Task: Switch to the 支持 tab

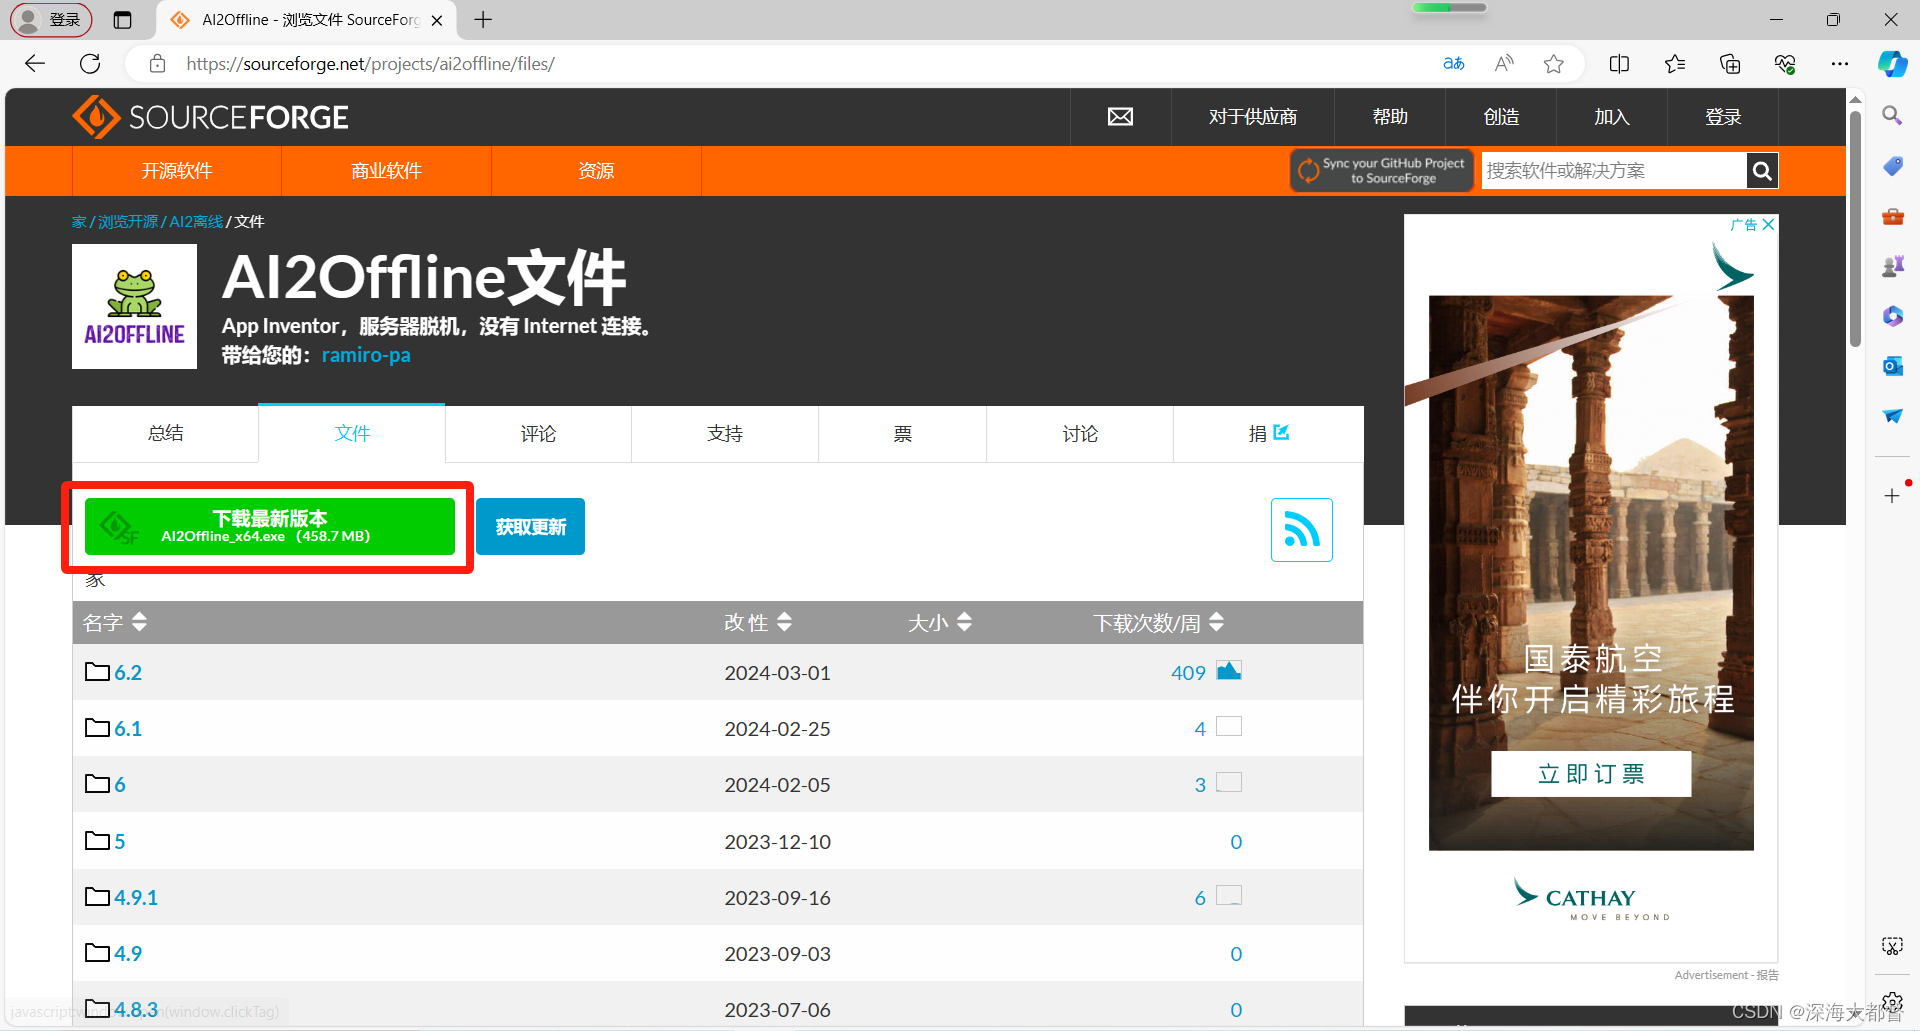Action: [725, 433]
